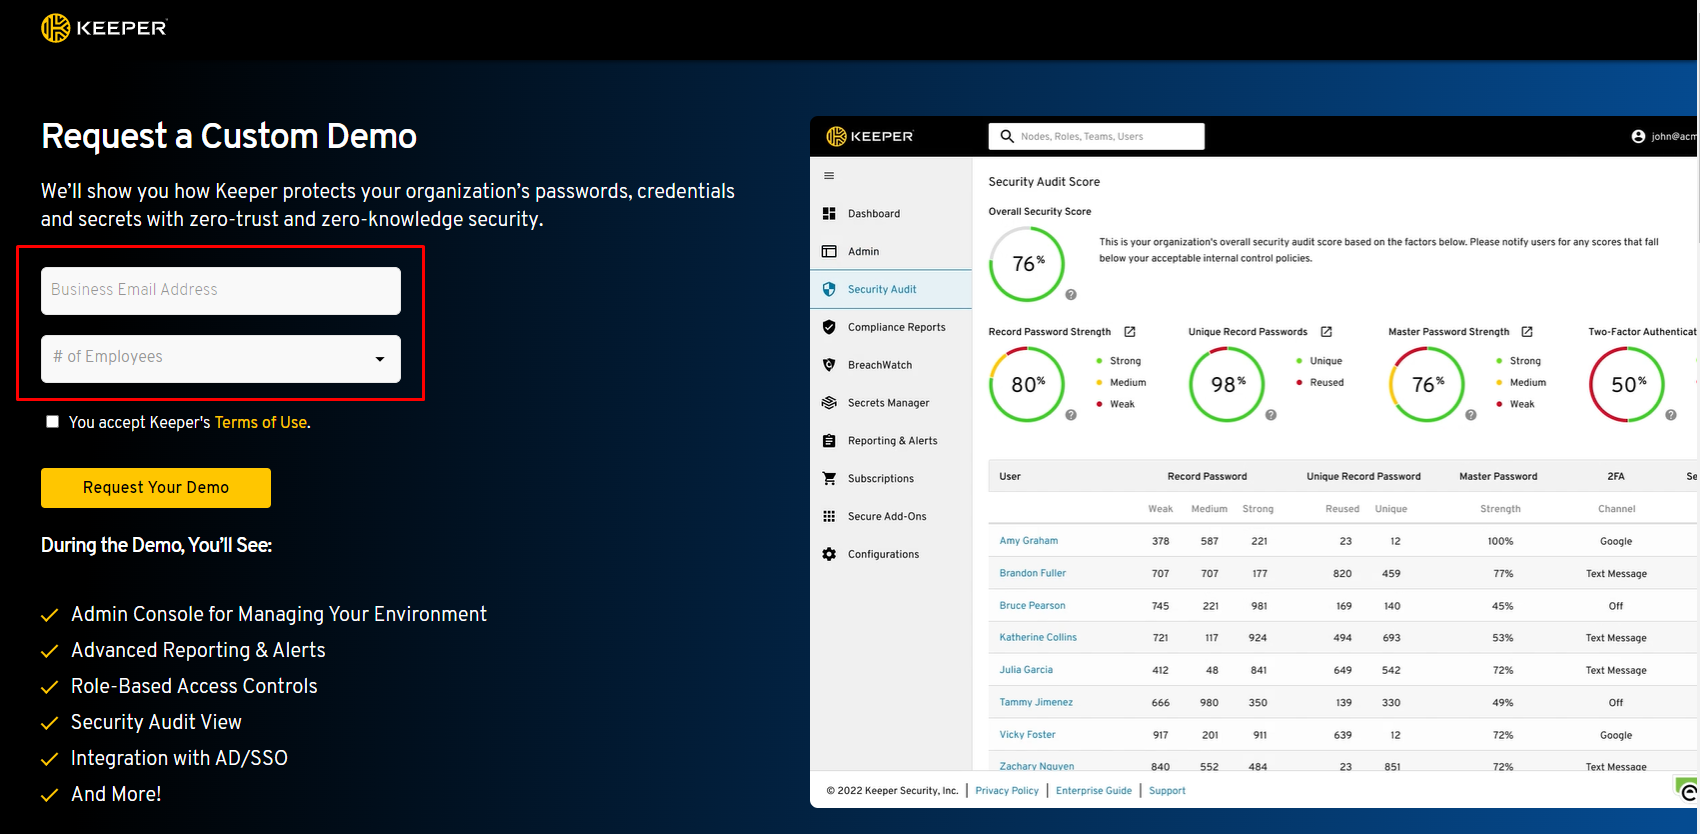Click the overall 76% security score gauge
Viewport: 1700px width, 834px height.
(x=1027, y=264)
